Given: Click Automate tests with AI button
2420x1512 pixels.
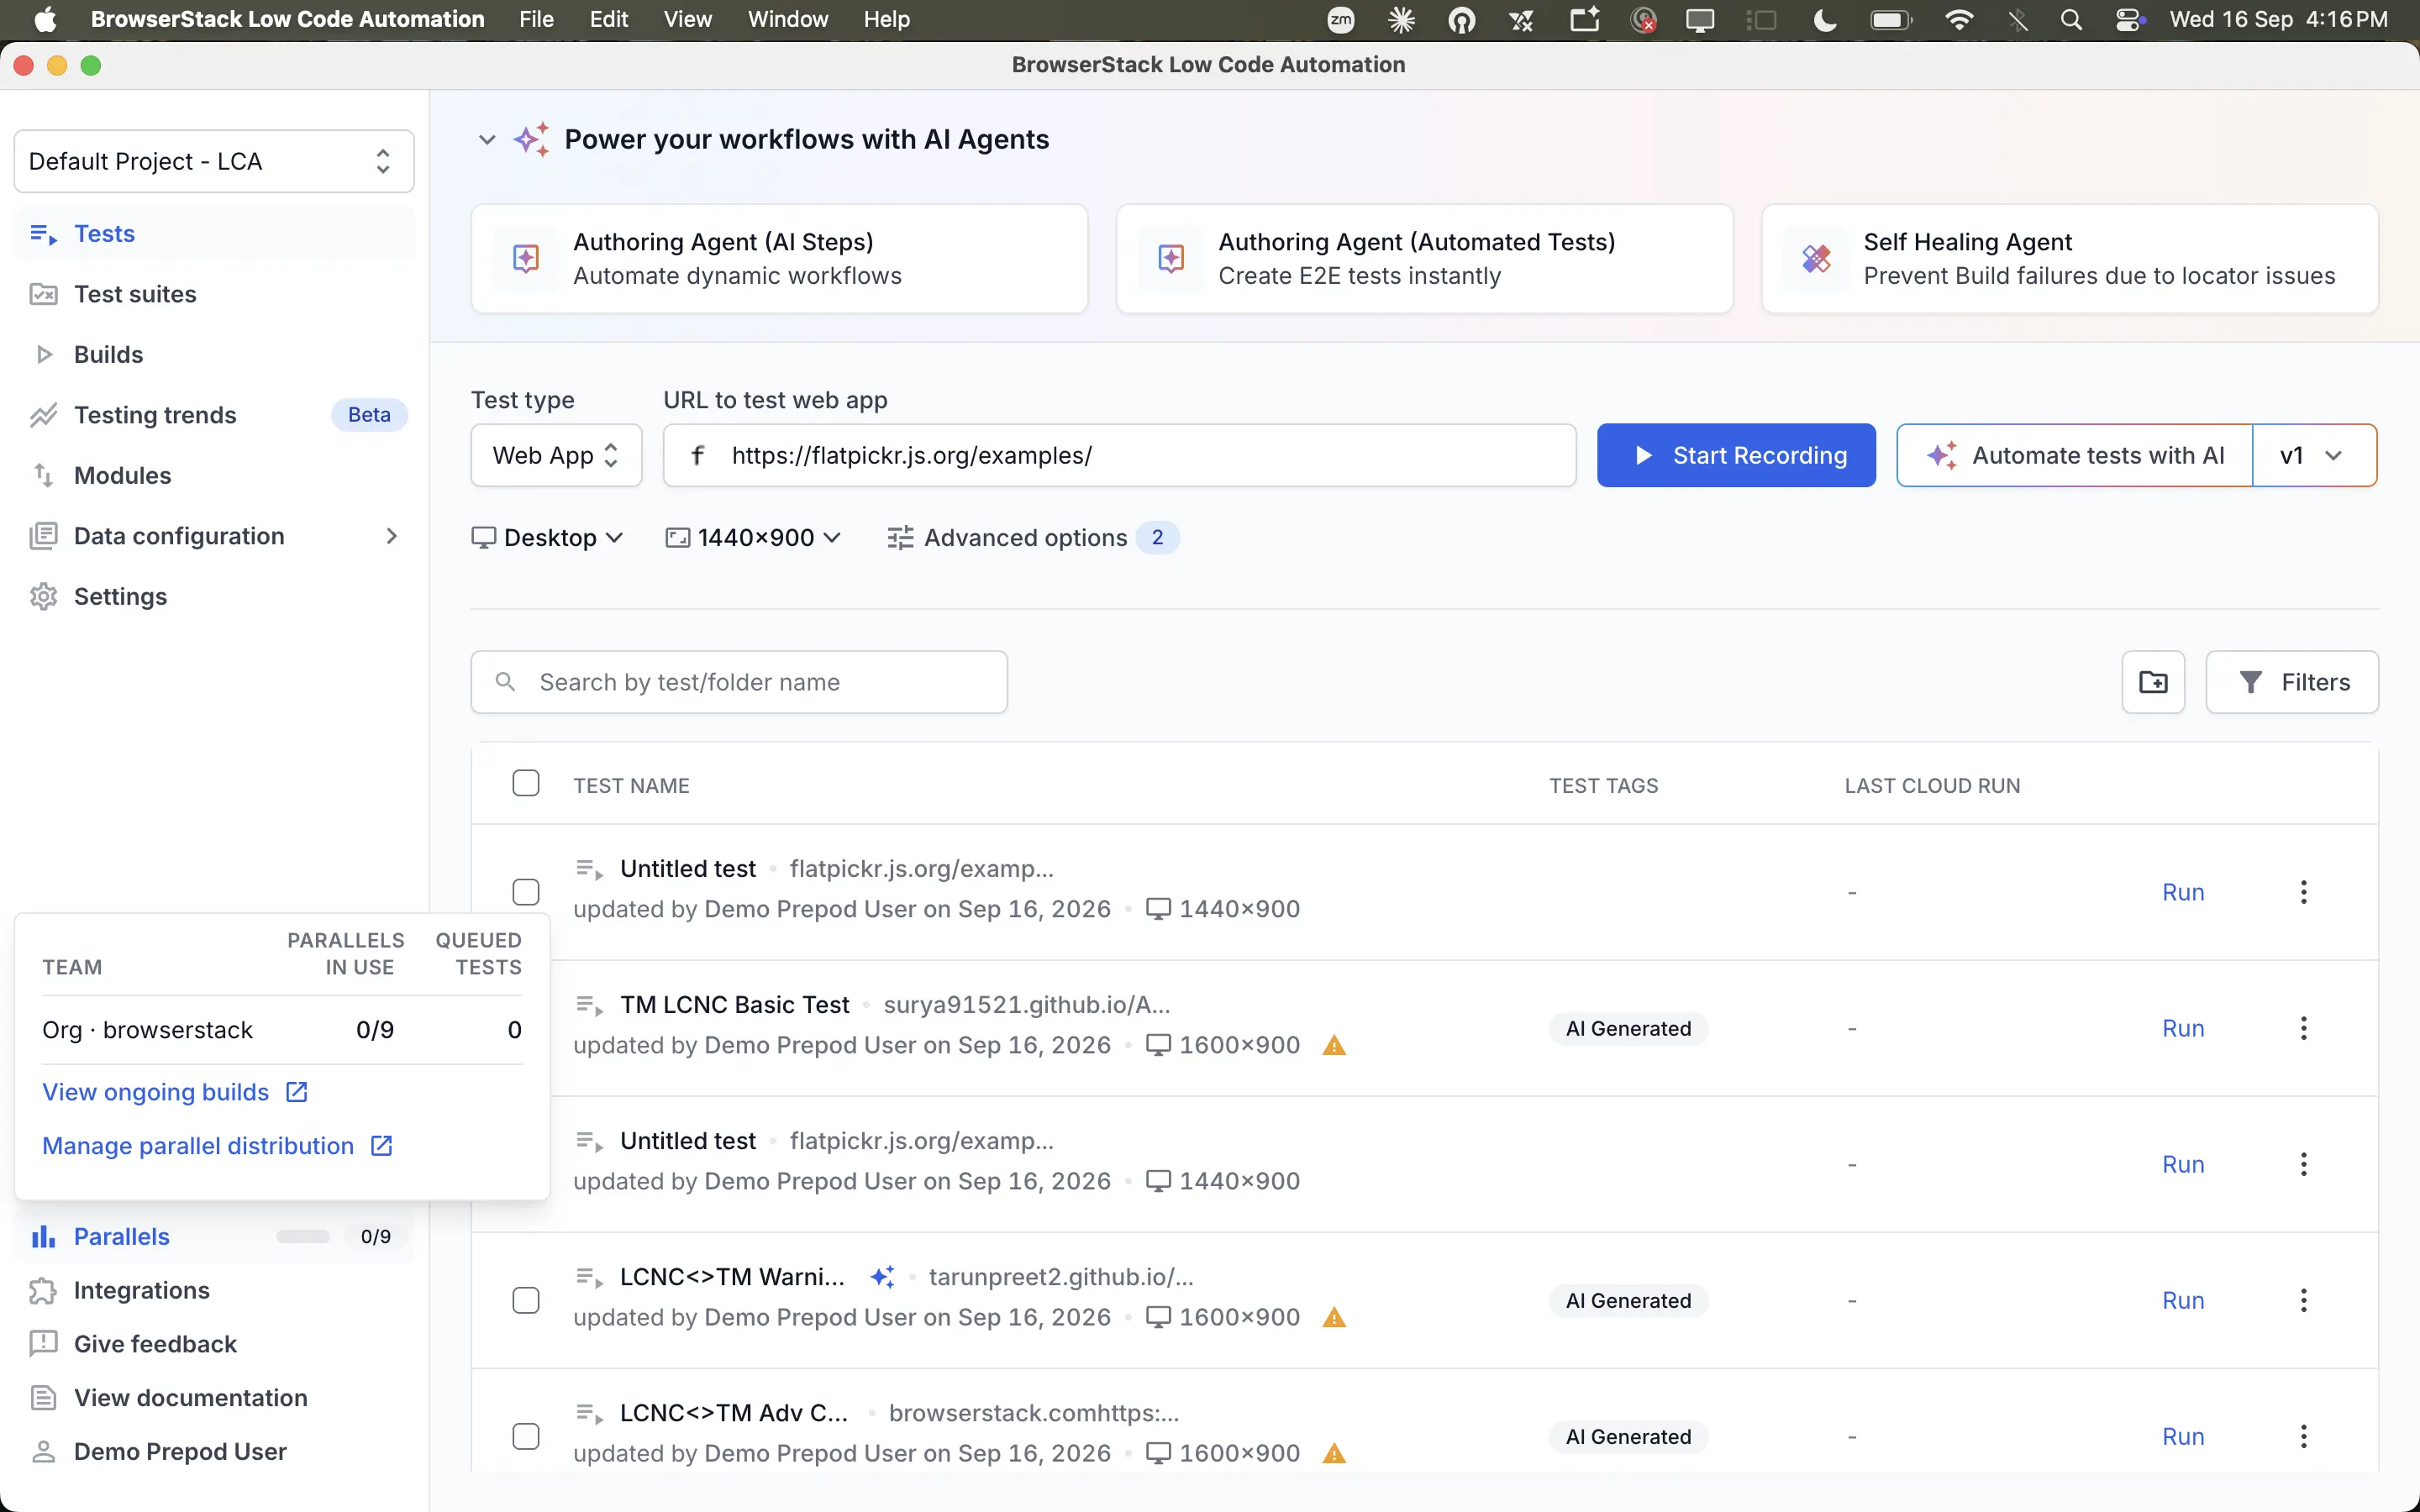Looking at the screenshot, I should coord(2075,455).
